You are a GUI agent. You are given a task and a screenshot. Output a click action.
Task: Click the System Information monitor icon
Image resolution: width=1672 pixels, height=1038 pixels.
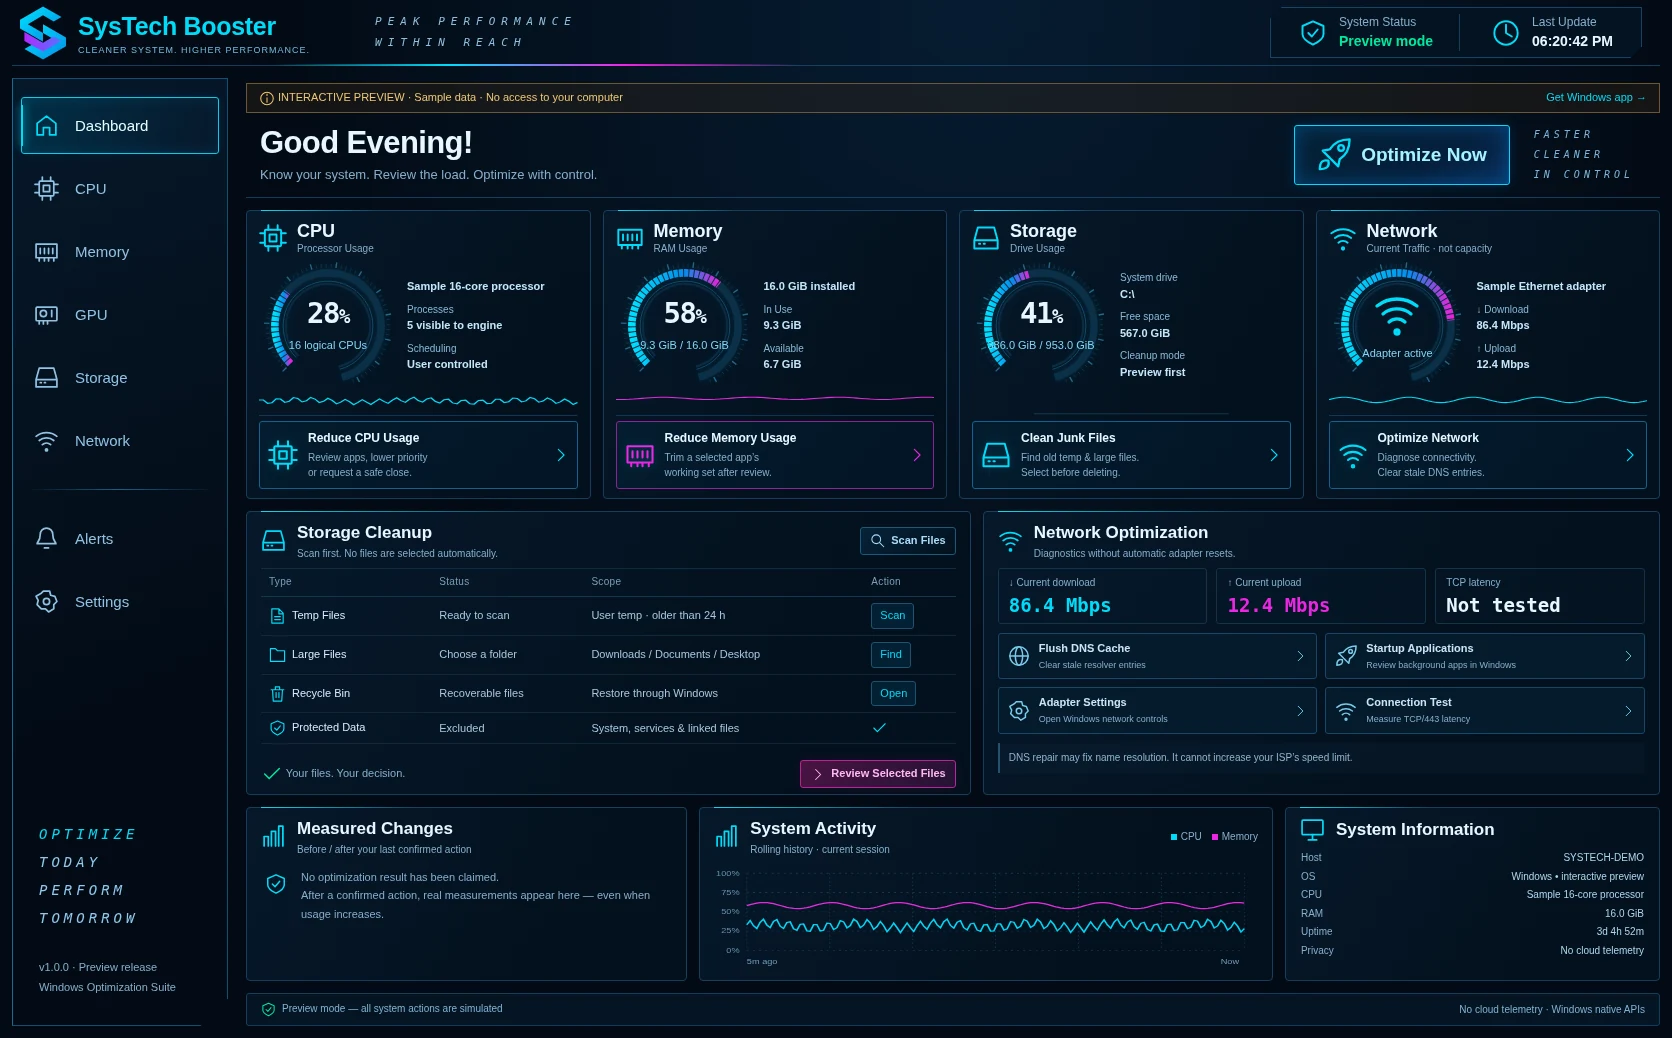pos(1312,829)
